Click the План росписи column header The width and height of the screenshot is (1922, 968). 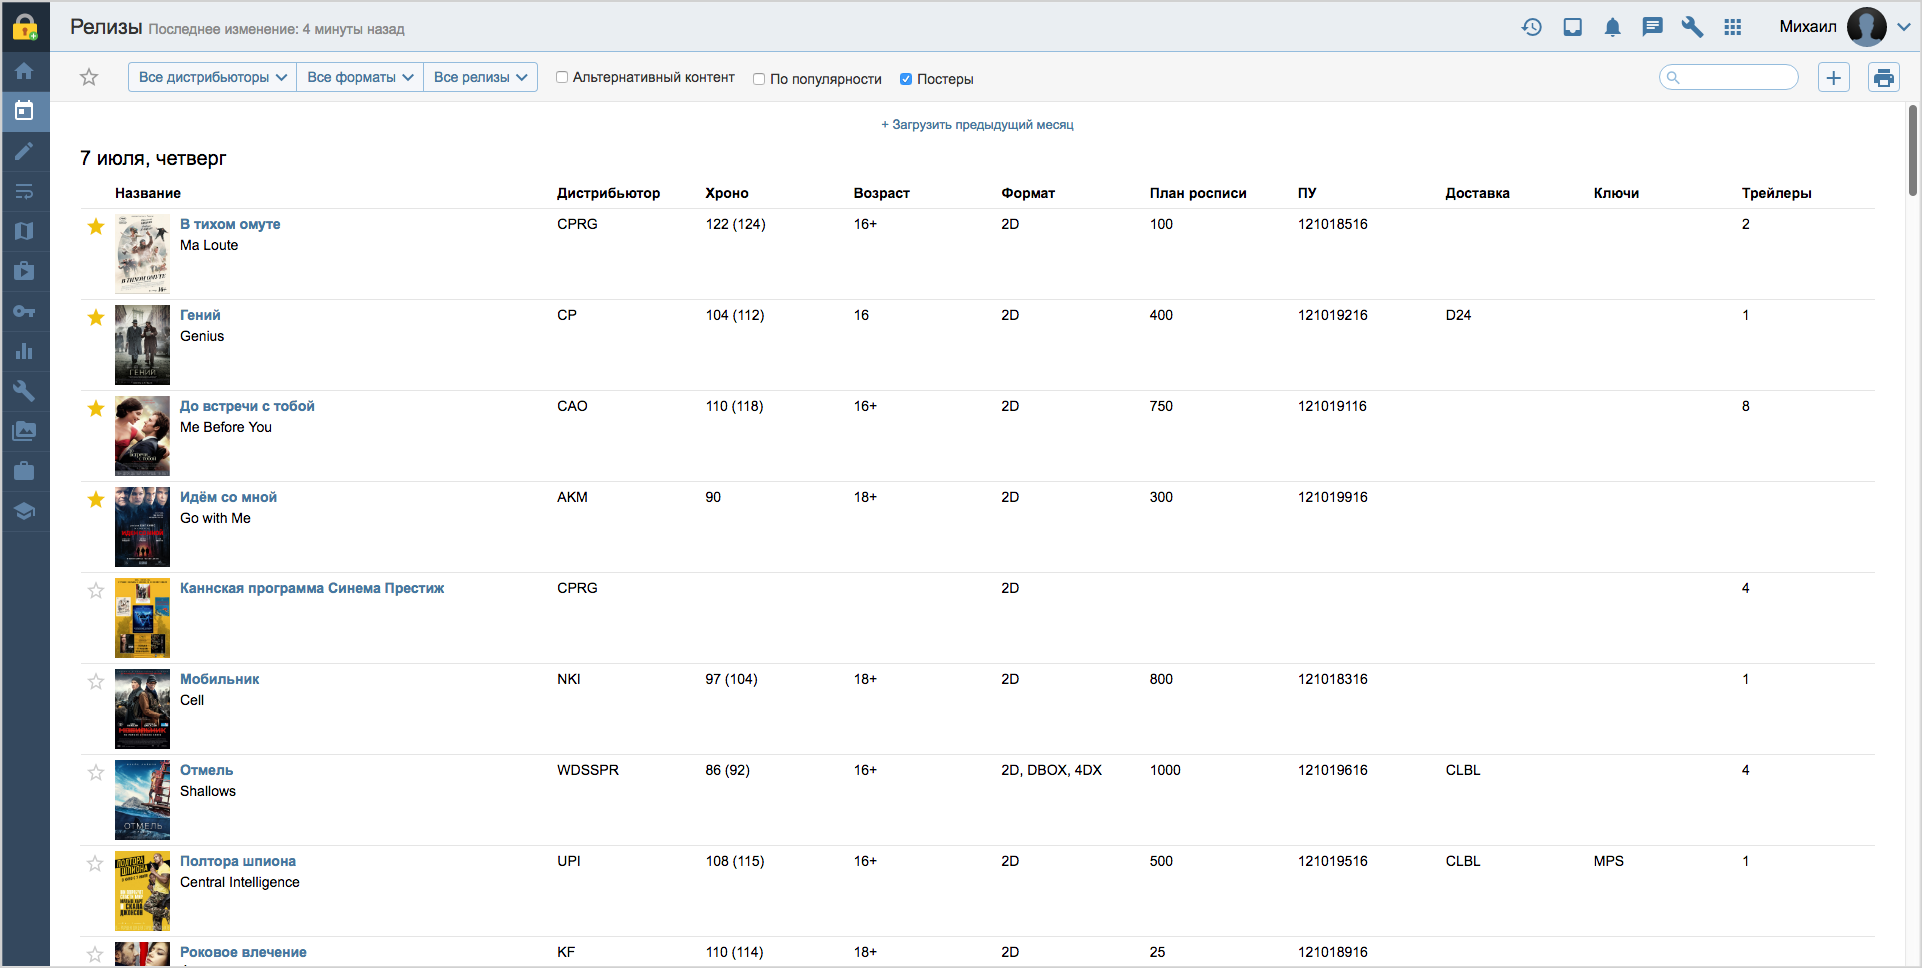[1198, 193]
